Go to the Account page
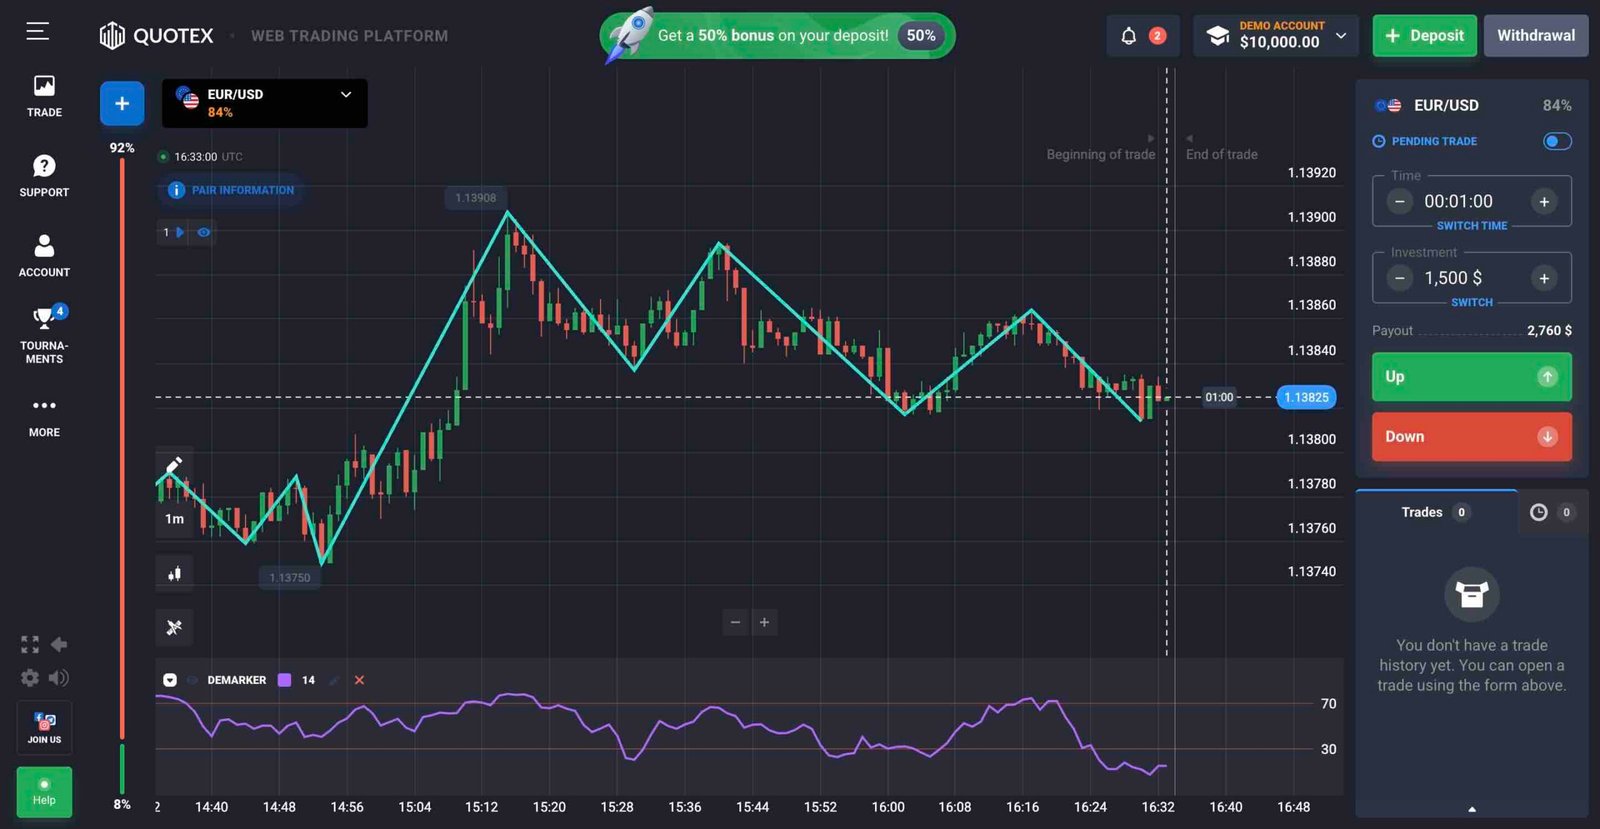The width and height of the screenshot is (1600, 829). coord(44,256)
